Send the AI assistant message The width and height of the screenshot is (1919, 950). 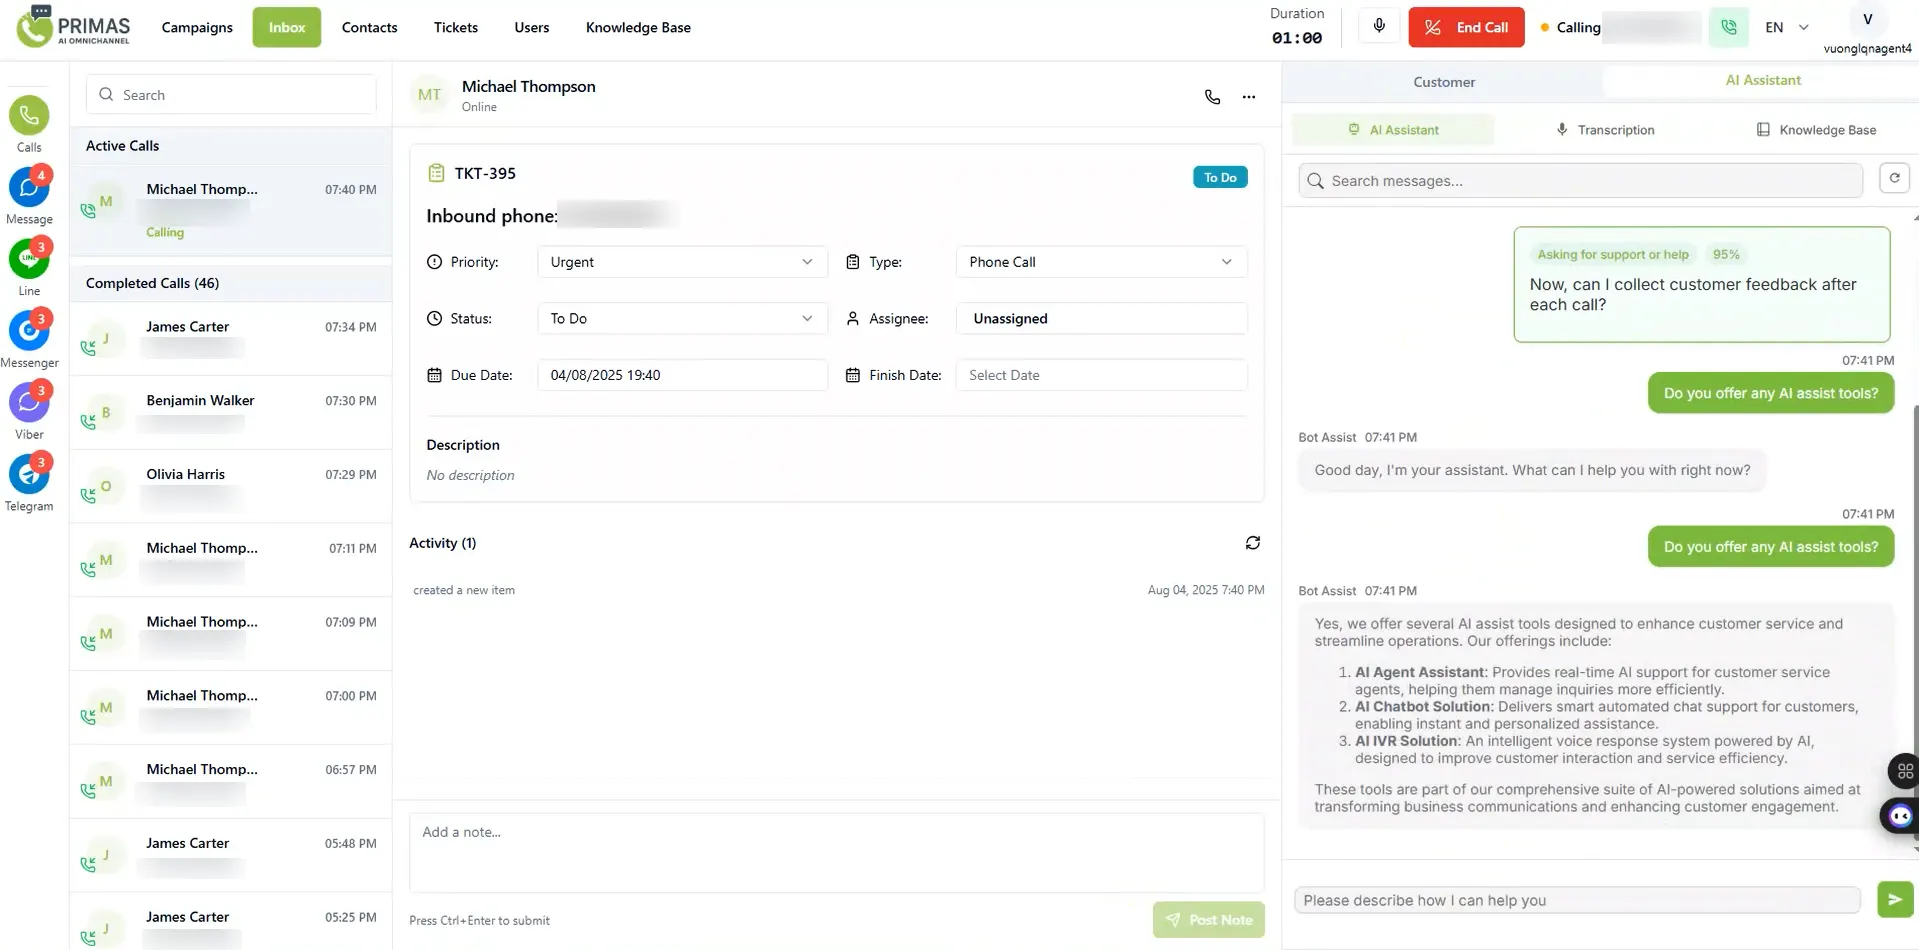(x=1894, y=900)
